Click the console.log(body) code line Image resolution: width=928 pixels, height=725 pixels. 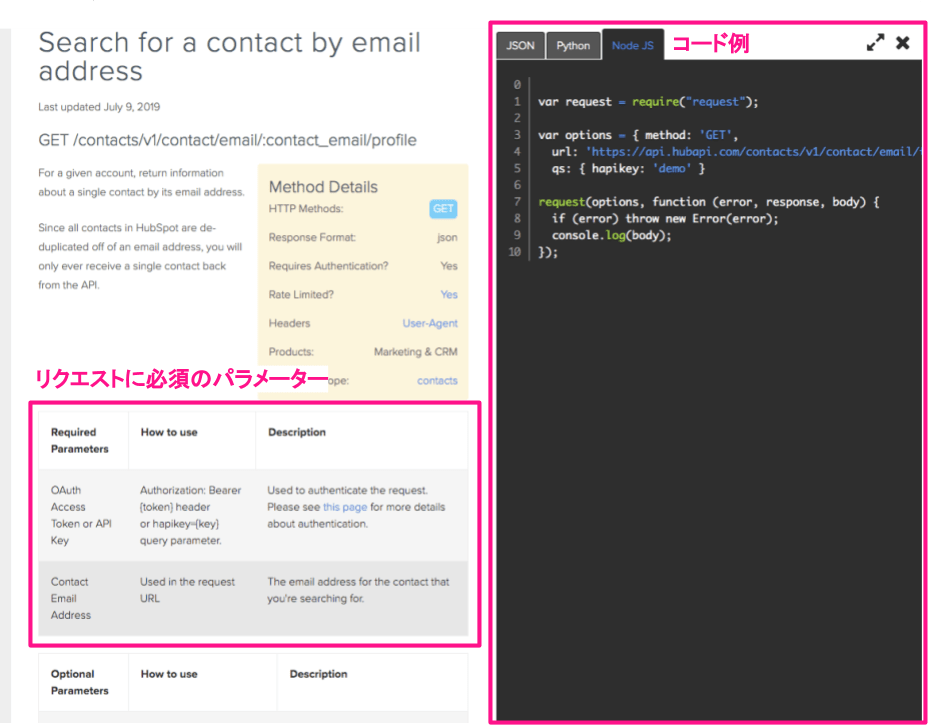[x=612, y=236]
